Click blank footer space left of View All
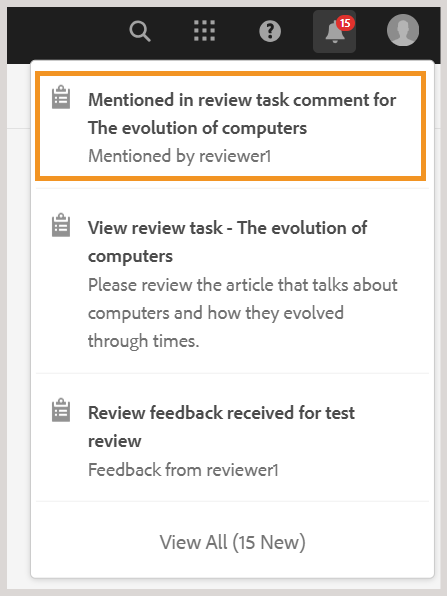This screenshot has height=596, width=447. (x=95, y=542)
